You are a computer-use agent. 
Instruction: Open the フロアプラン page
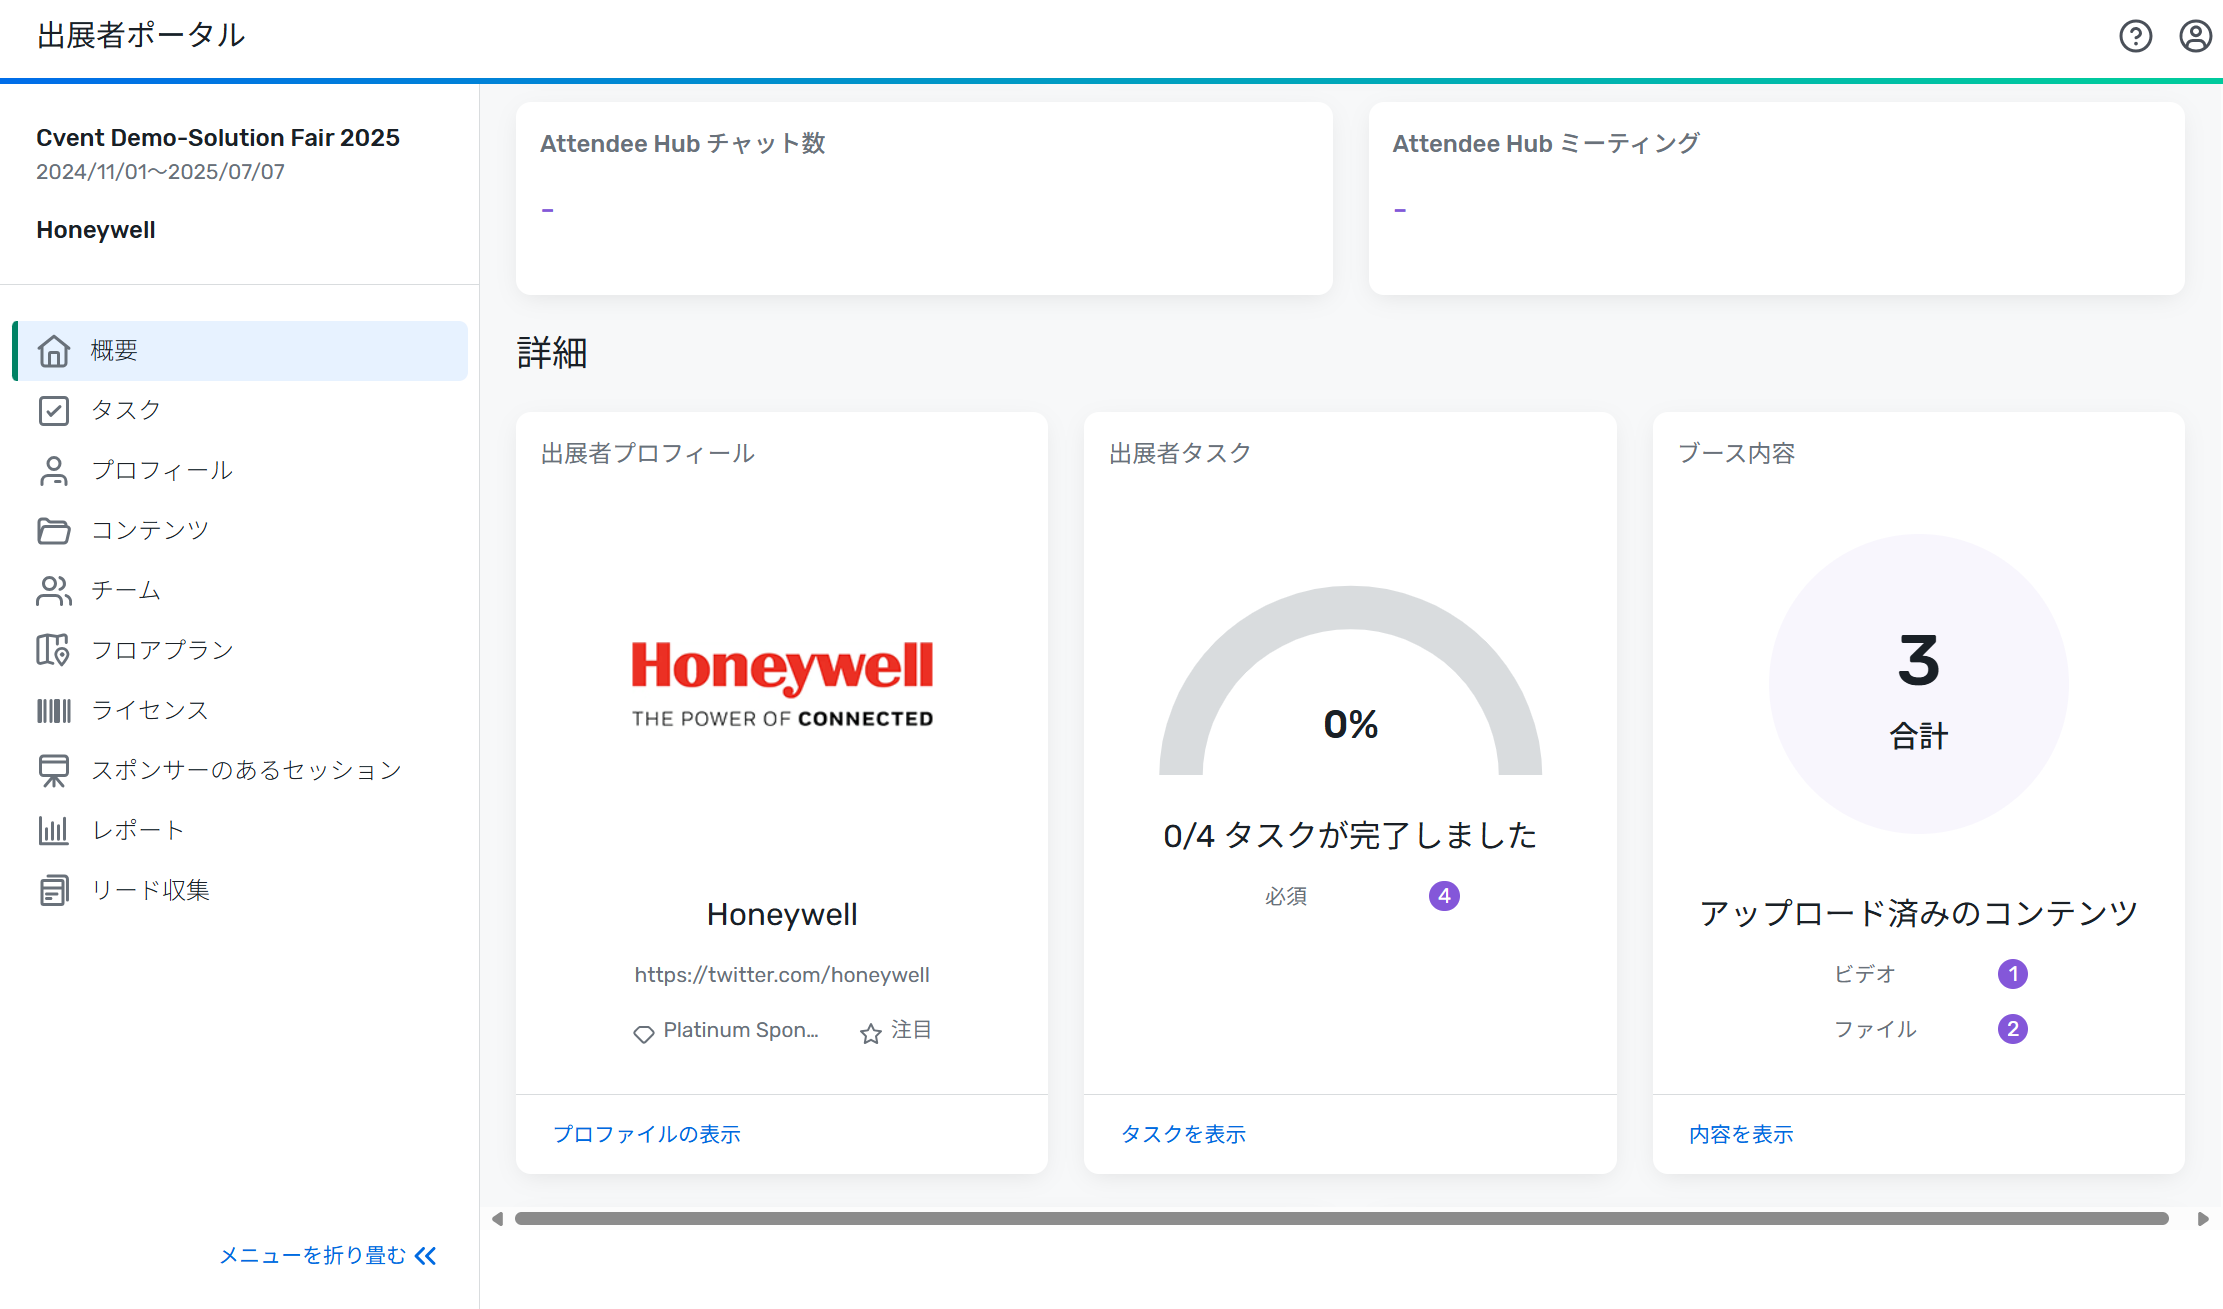(240, 651)
